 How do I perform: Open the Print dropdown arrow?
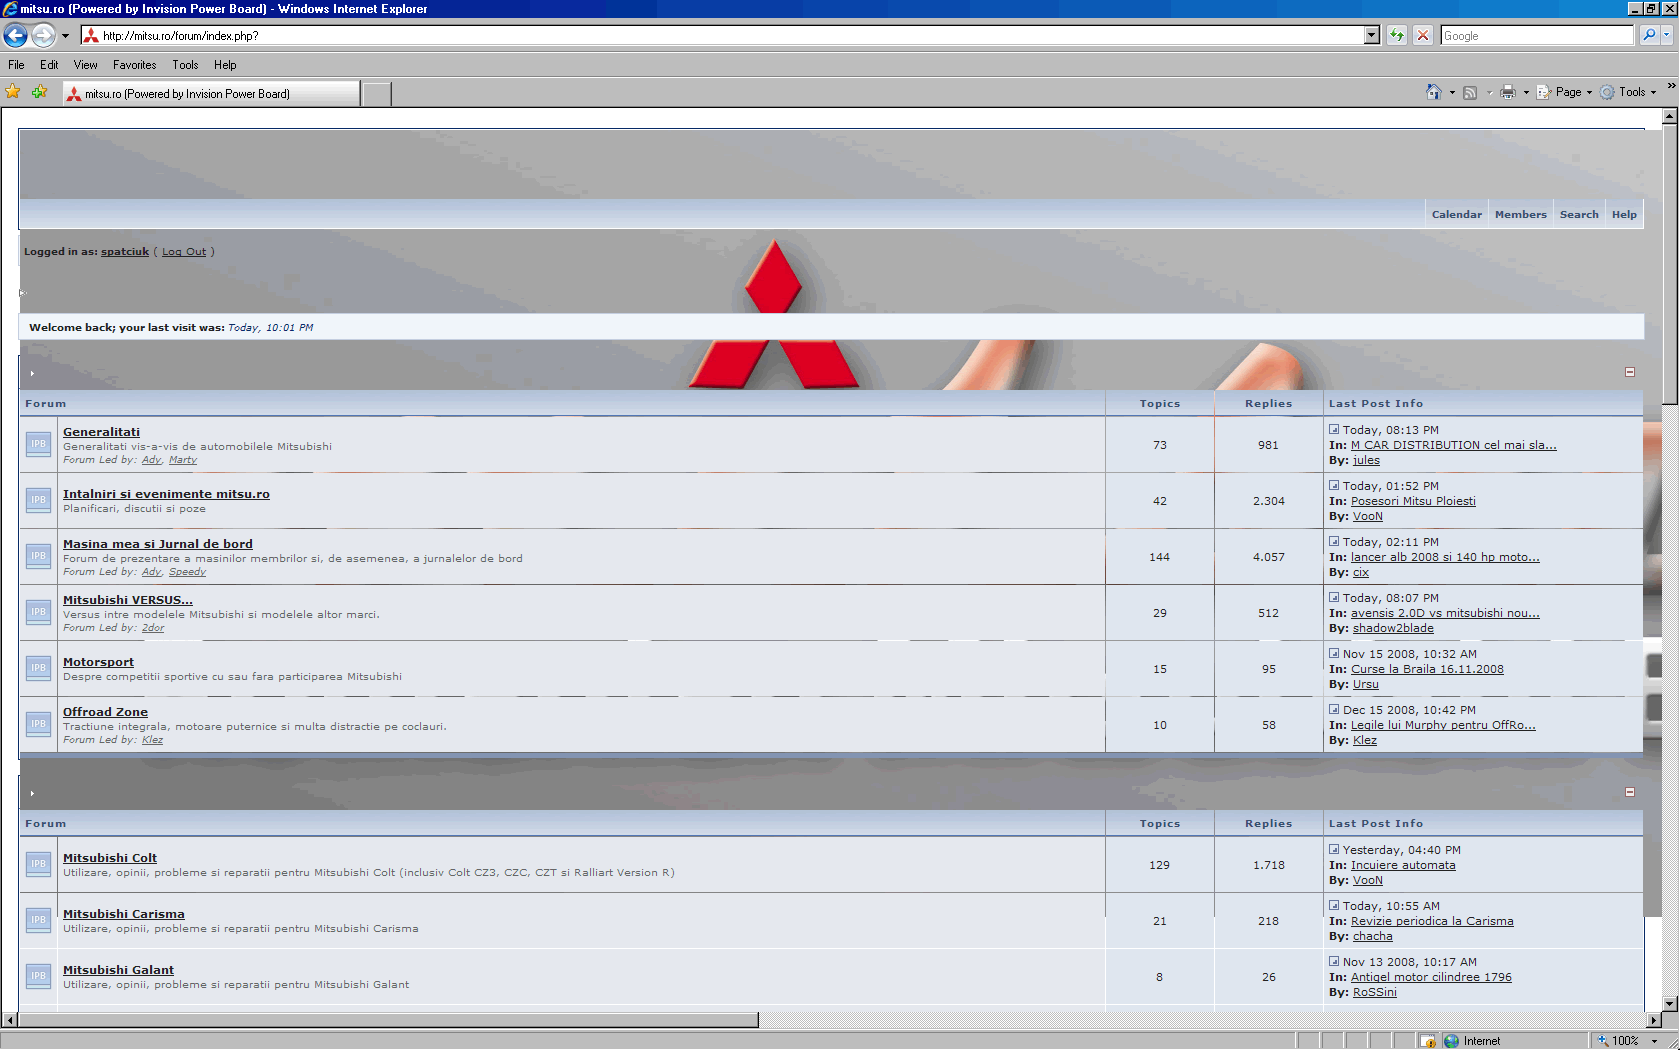pyautogui.click(x=1526, y=92)
